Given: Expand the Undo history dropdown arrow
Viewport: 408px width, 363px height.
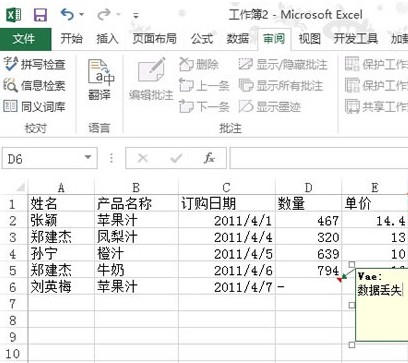Looking at the screenshot, I should click(81, 15).
